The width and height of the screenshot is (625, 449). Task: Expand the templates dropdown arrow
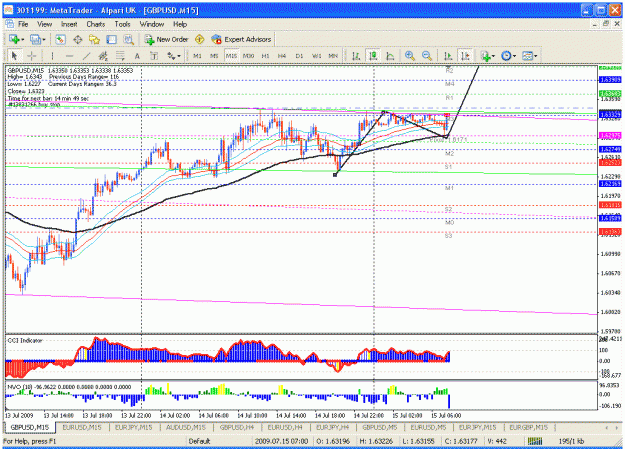536,56
